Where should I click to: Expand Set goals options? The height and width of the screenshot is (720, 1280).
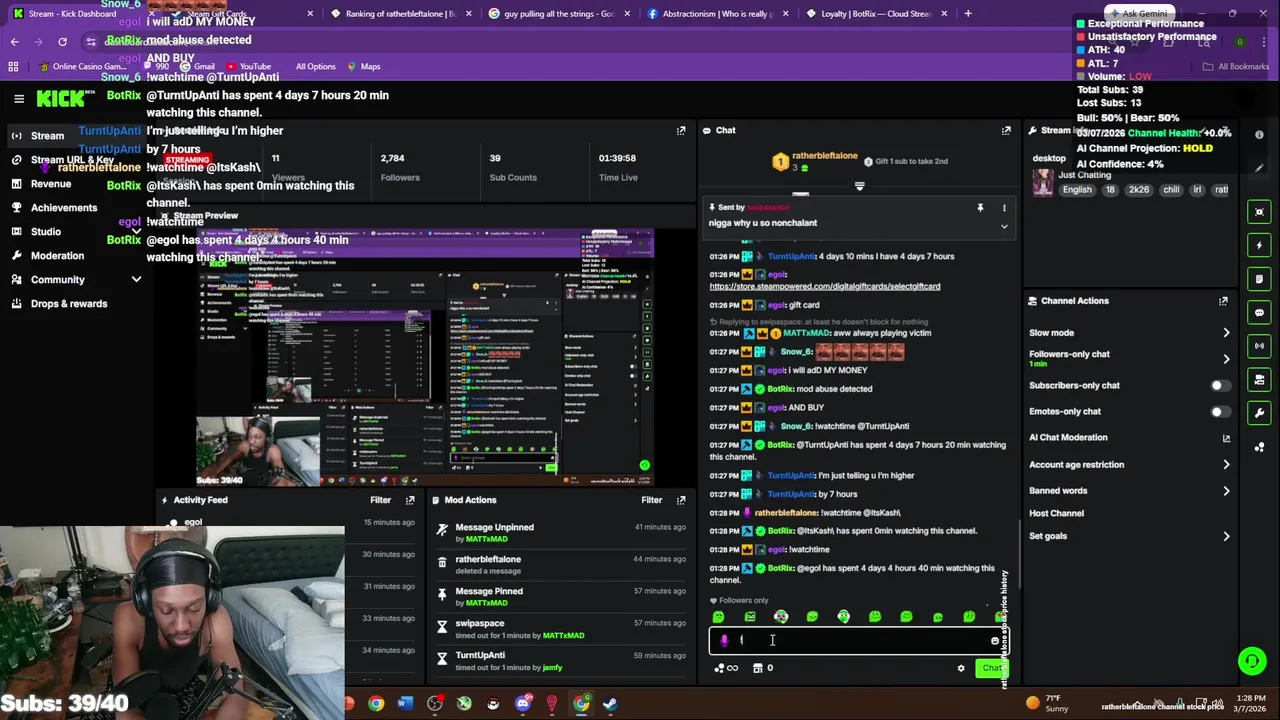(x=1227, y=536)
